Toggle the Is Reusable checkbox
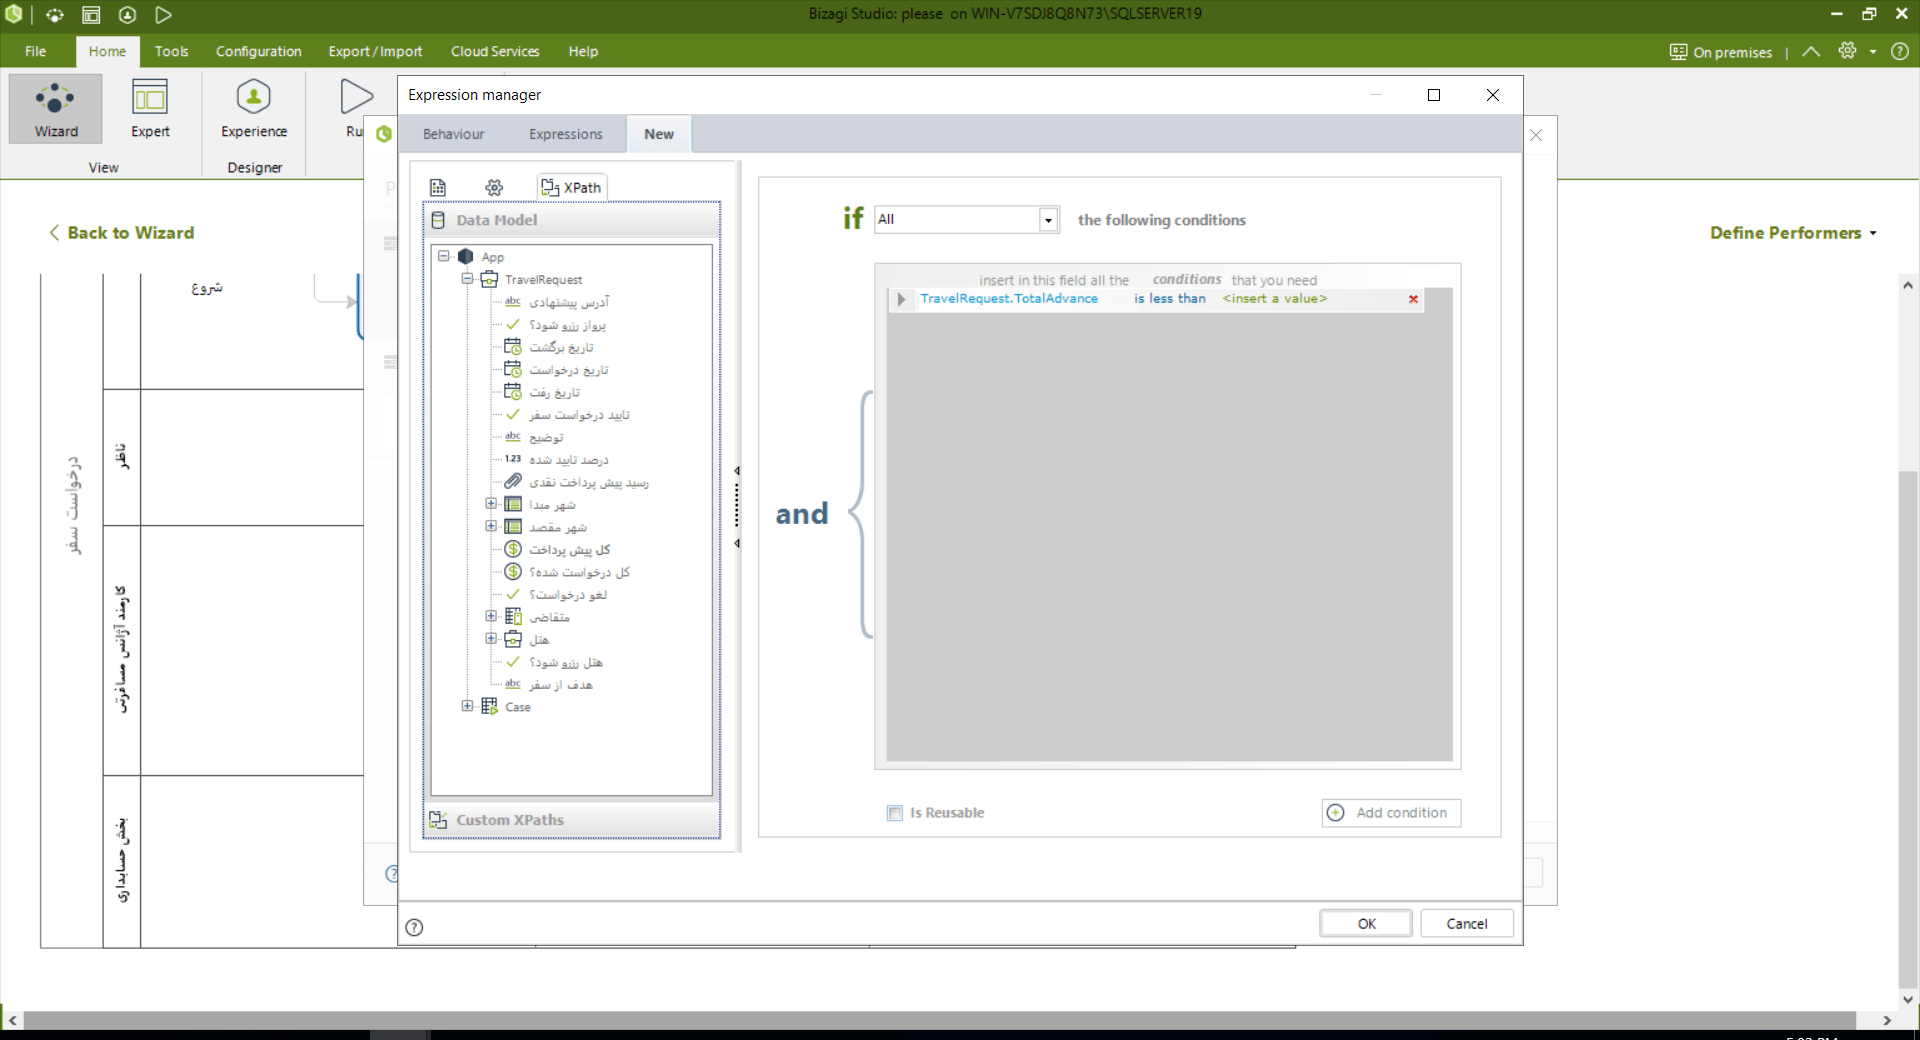 (x=895, y=813)
